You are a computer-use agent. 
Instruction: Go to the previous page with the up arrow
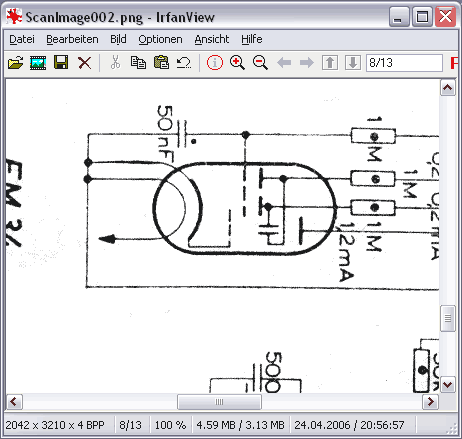tap(330, 63)
